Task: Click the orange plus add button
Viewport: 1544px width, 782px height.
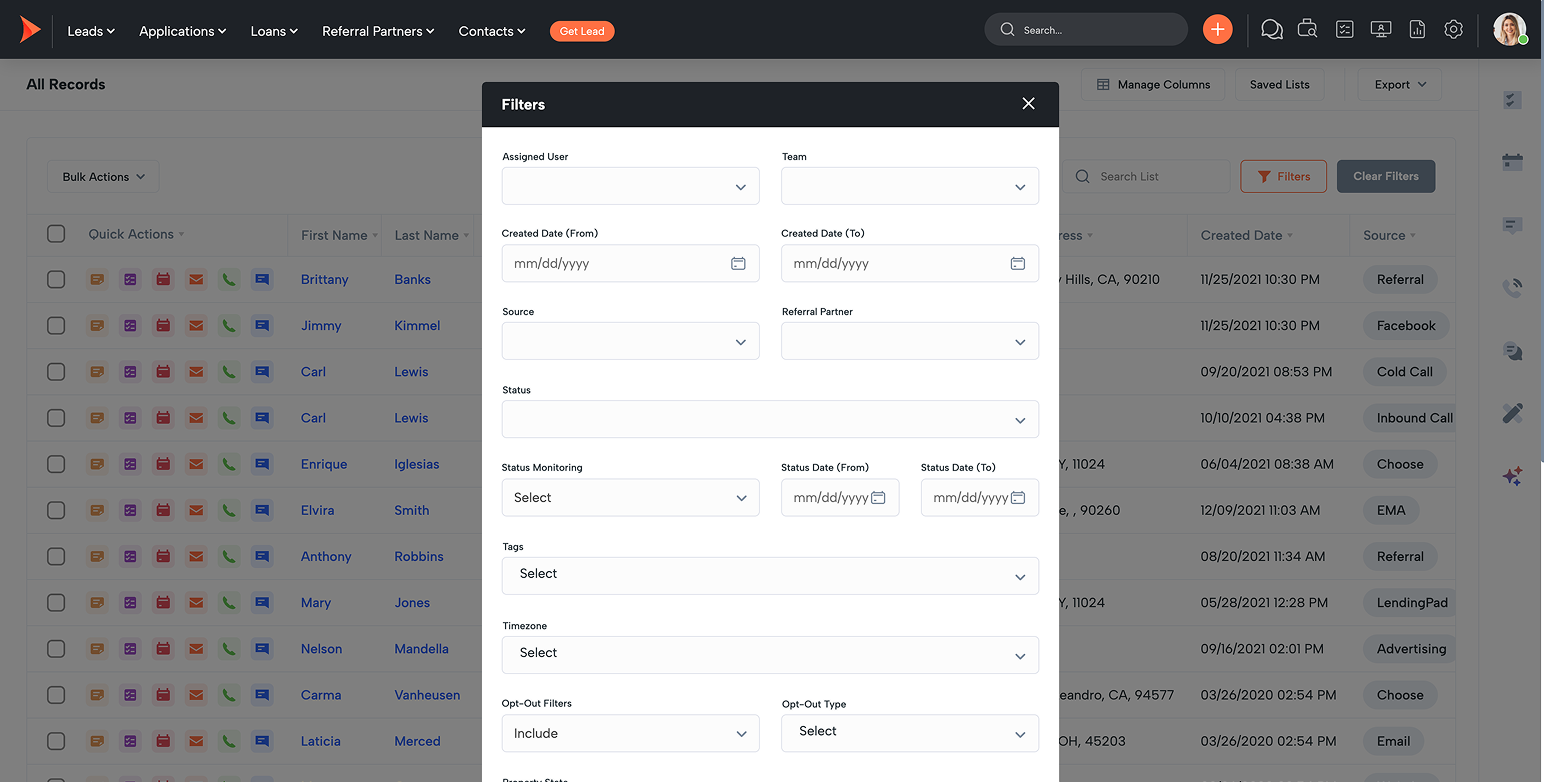Action: click(x=1217, y=30)
